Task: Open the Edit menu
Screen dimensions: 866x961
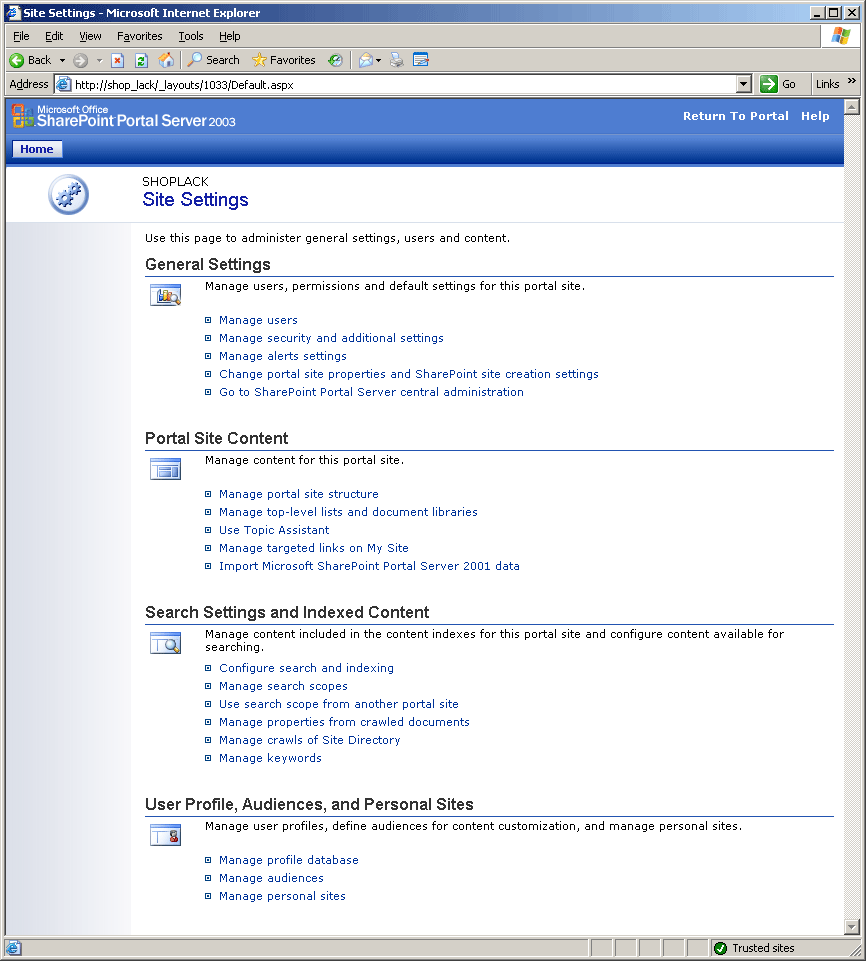Action: point(54,36)
